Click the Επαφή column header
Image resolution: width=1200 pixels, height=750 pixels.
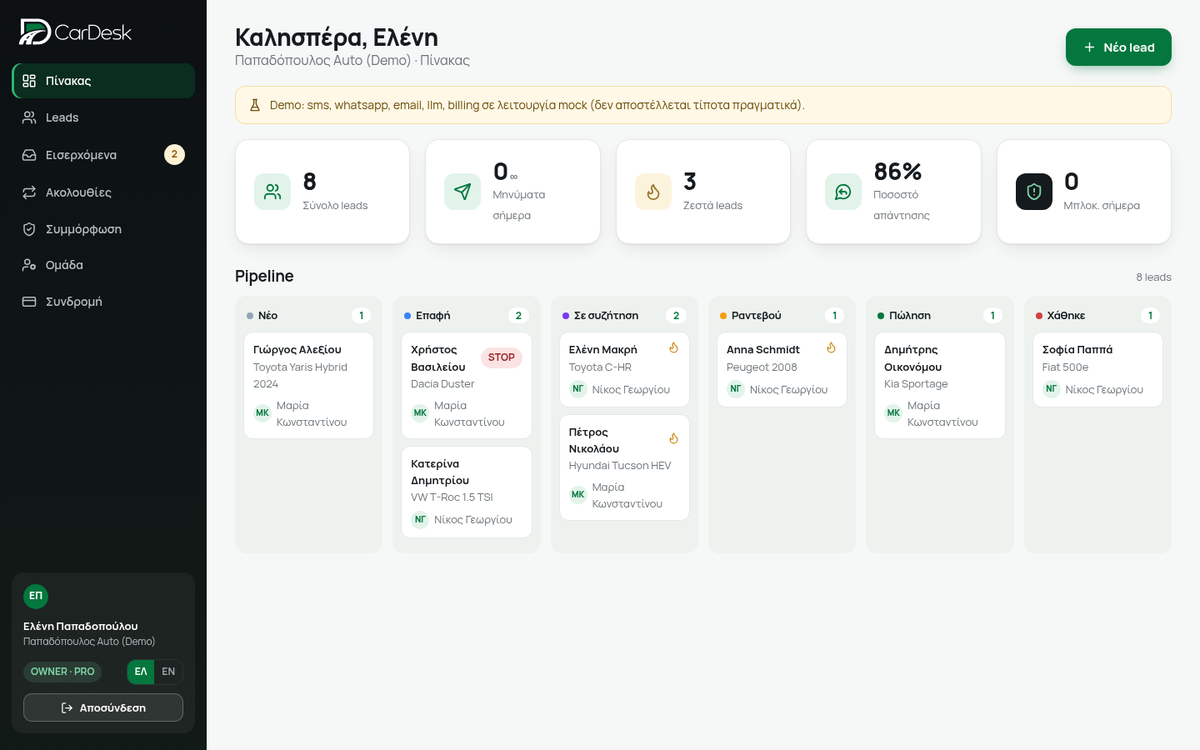tap(466, 315)
